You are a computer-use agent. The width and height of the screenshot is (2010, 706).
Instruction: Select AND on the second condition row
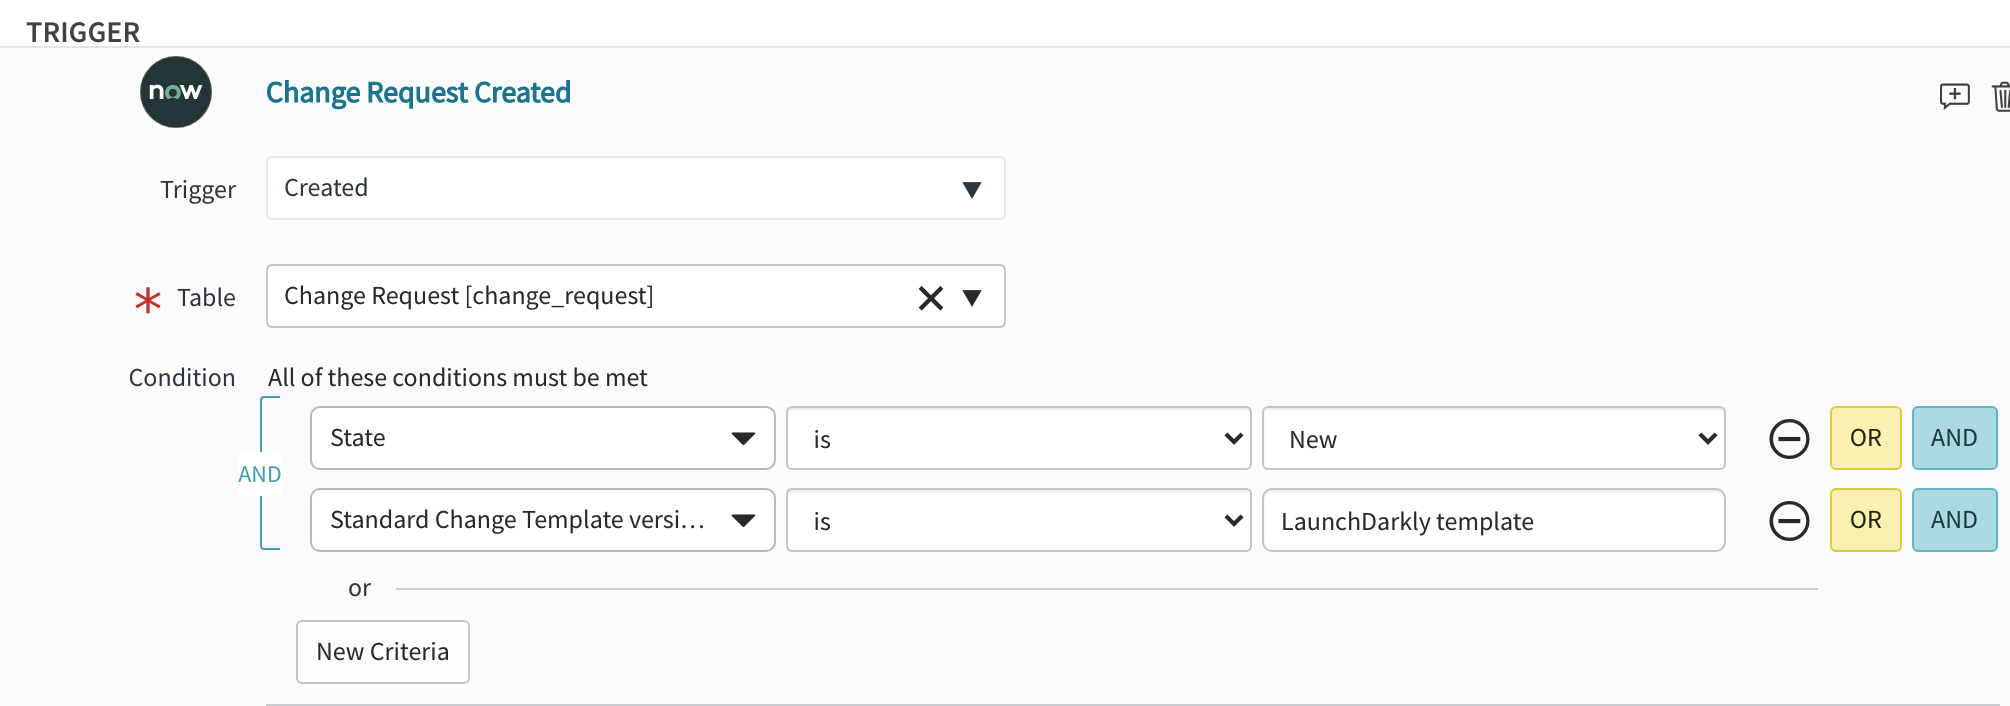(x=1954, y=520)
